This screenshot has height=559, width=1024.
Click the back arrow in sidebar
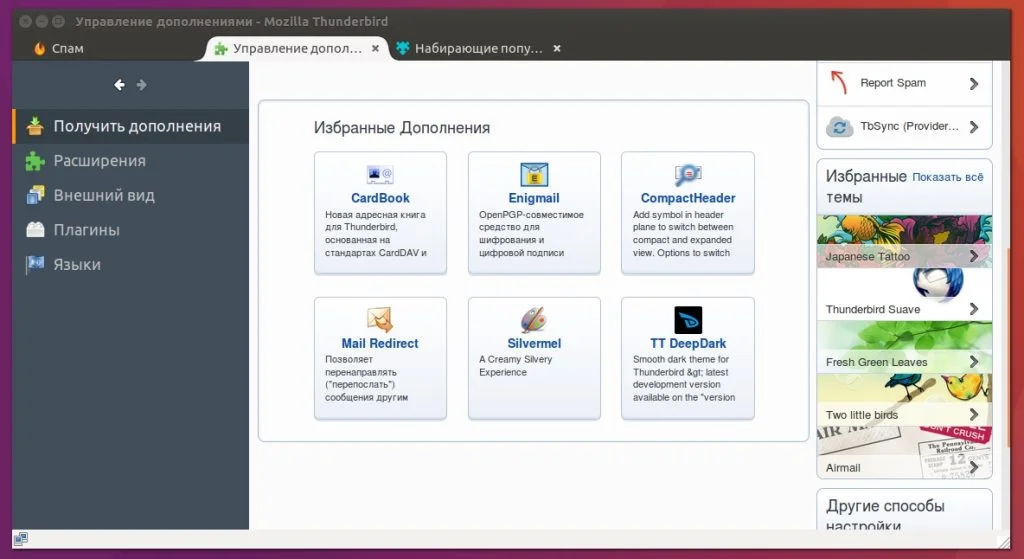pyautogui.click(x=119, y=85)
